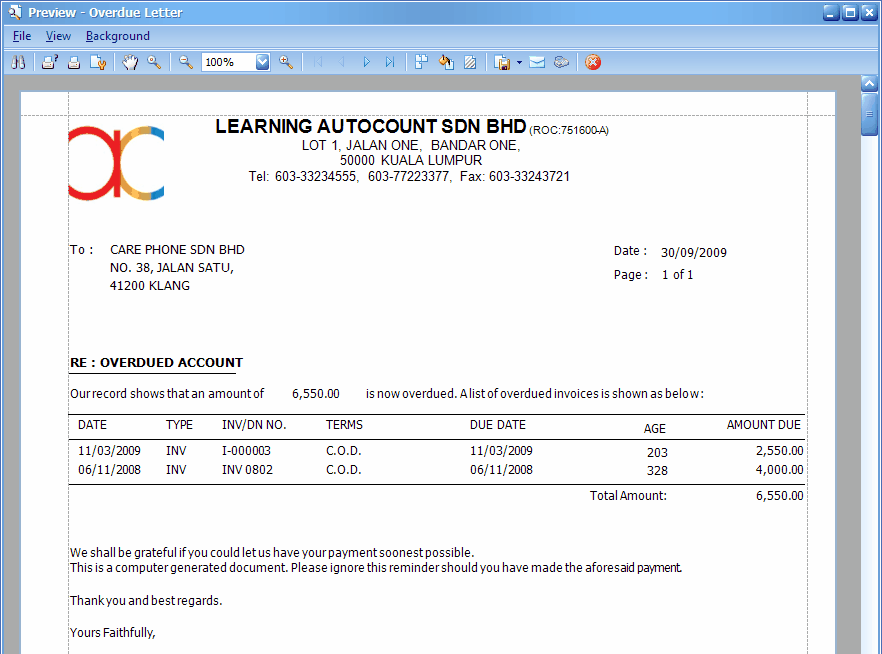
Task: Click the 41200 KLANG address line
Action: pyautogui.click(x=150, y=286)
